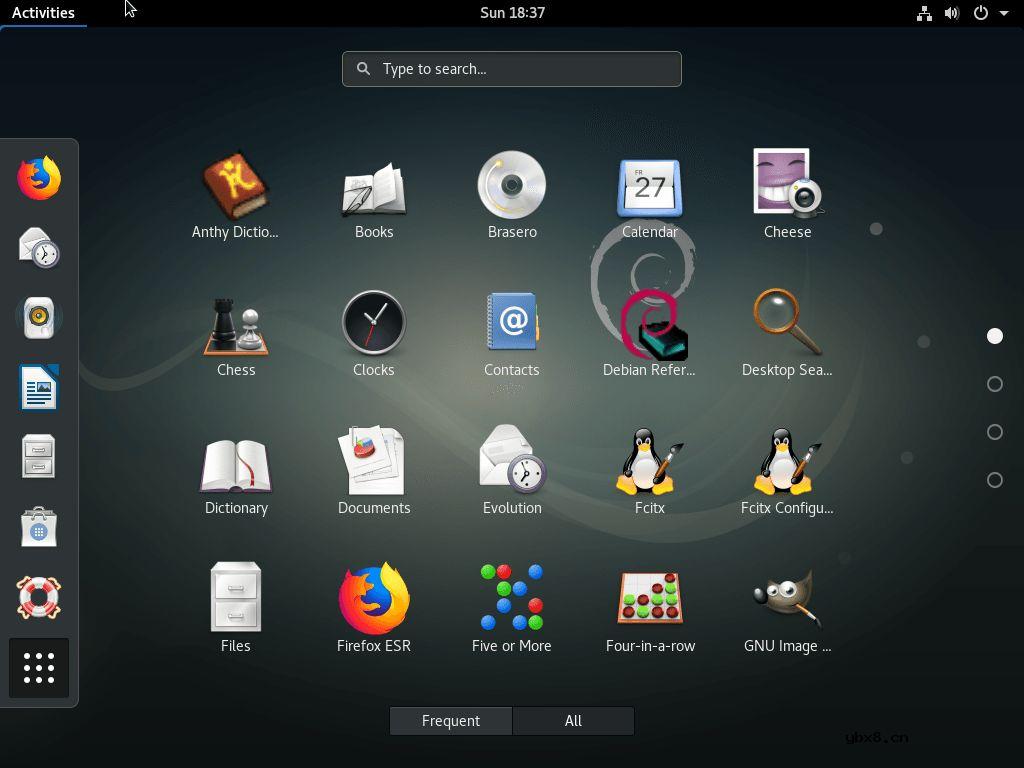Click the Type to search field
This screenshot has width=1024, height=768.
512,69
